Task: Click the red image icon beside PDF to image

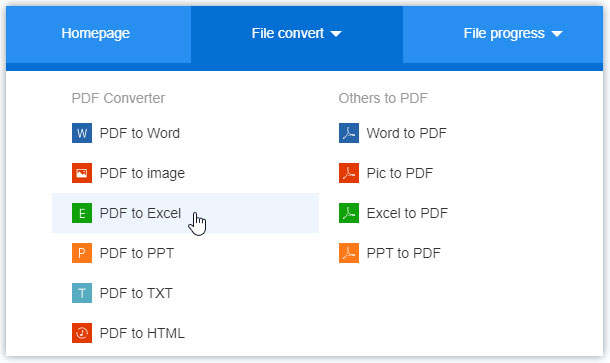Action: [82, 173]
